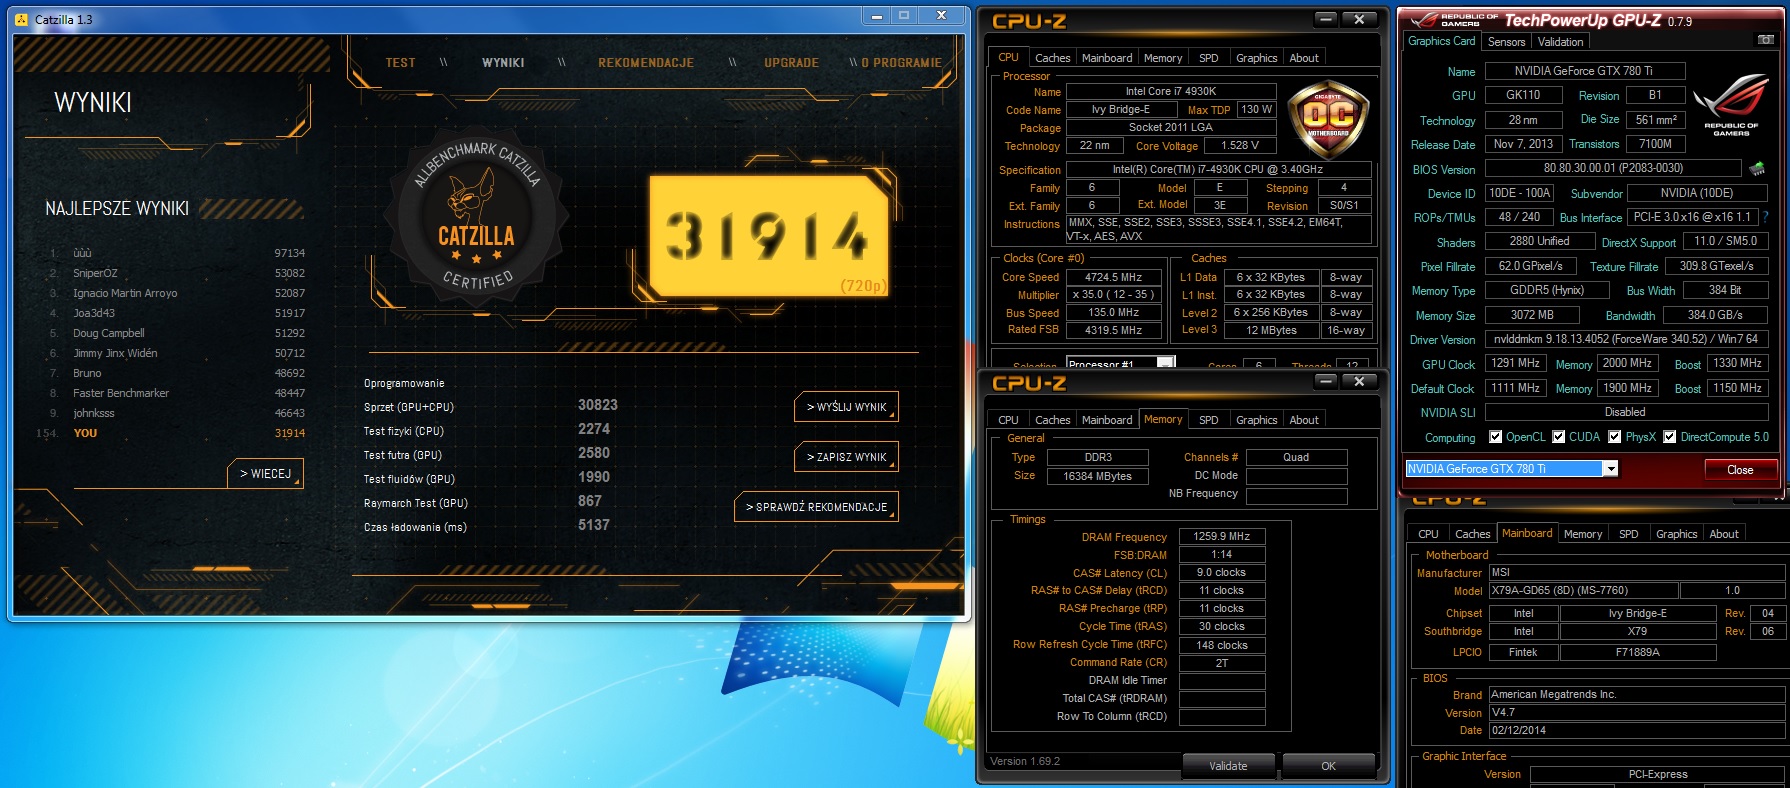Image resolution: width=1790 pixels, height=788 pixels.
Task: Click the Memory Size 16384 MBytes field
Action: point(1097,476)
